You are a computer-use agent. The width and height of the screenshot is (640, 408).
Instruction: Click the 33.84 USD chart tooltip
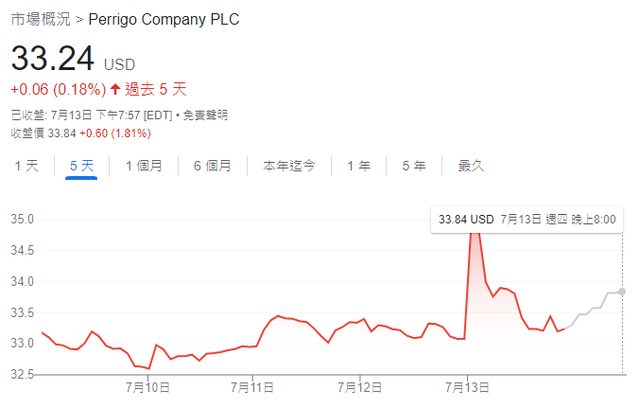pos(528,219)
